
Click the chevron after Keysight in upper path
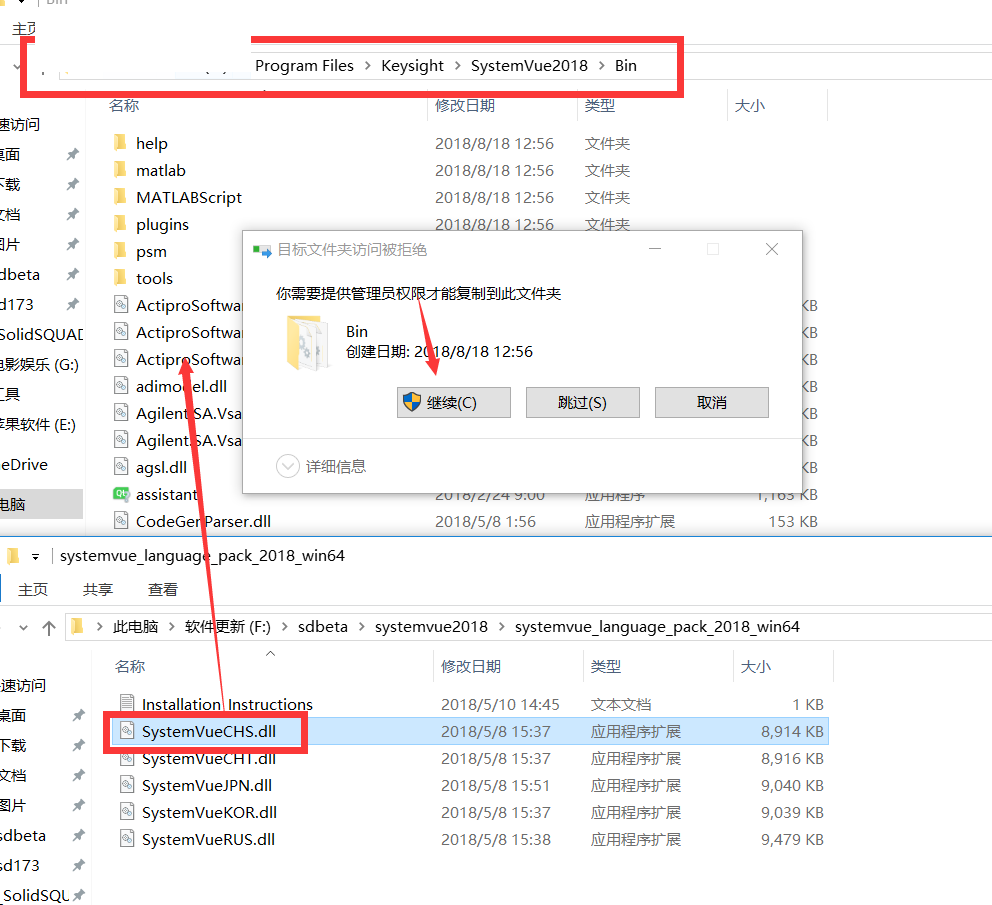click(457, 66)
